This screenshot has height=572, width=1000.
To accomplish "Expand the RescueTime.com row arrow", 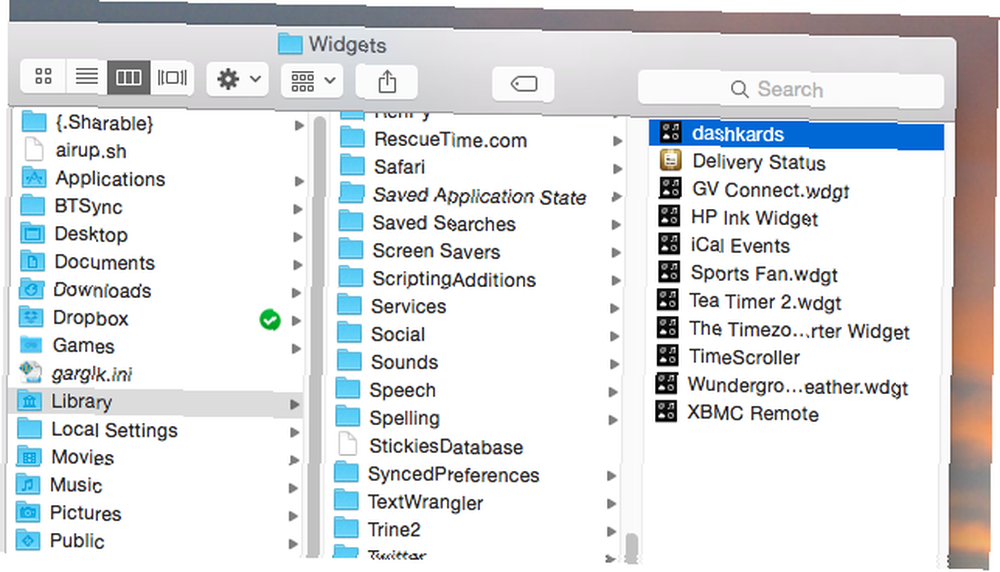I will pos(617,141).
